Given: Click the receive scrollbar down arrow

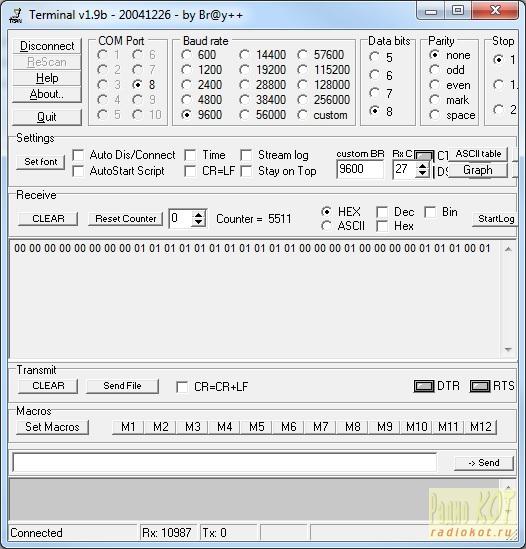Looking at the screenshot, I should coord(508,350).
